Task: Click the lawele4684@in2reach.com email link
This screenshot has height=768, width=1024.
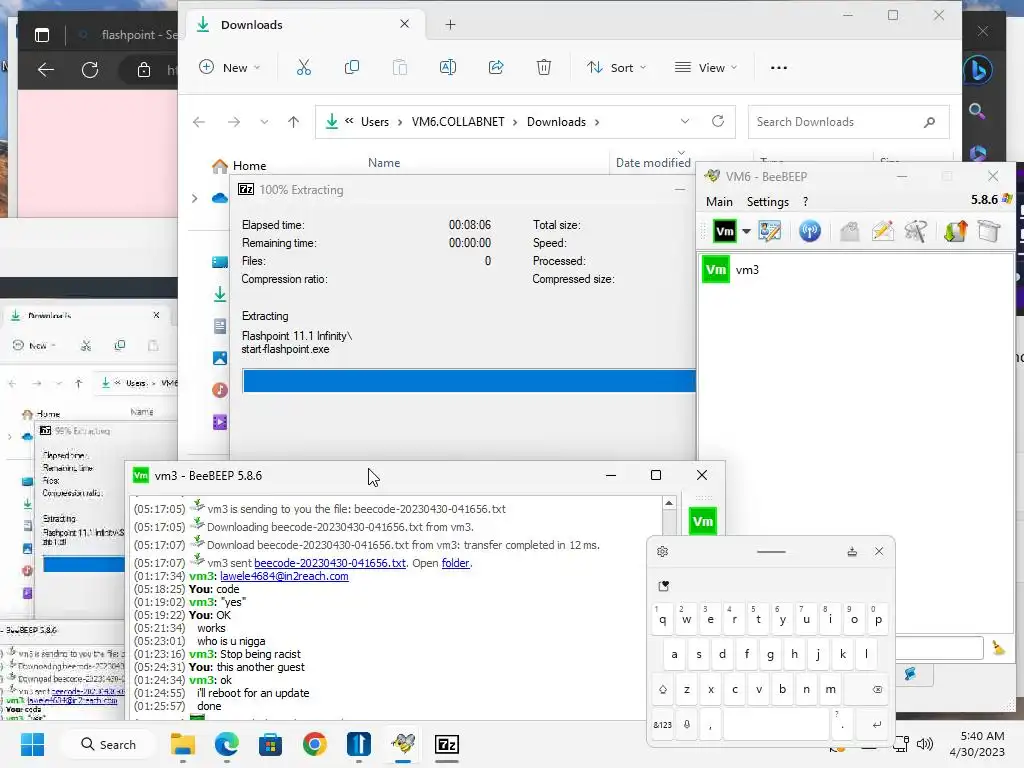Action: pos(284,576)
